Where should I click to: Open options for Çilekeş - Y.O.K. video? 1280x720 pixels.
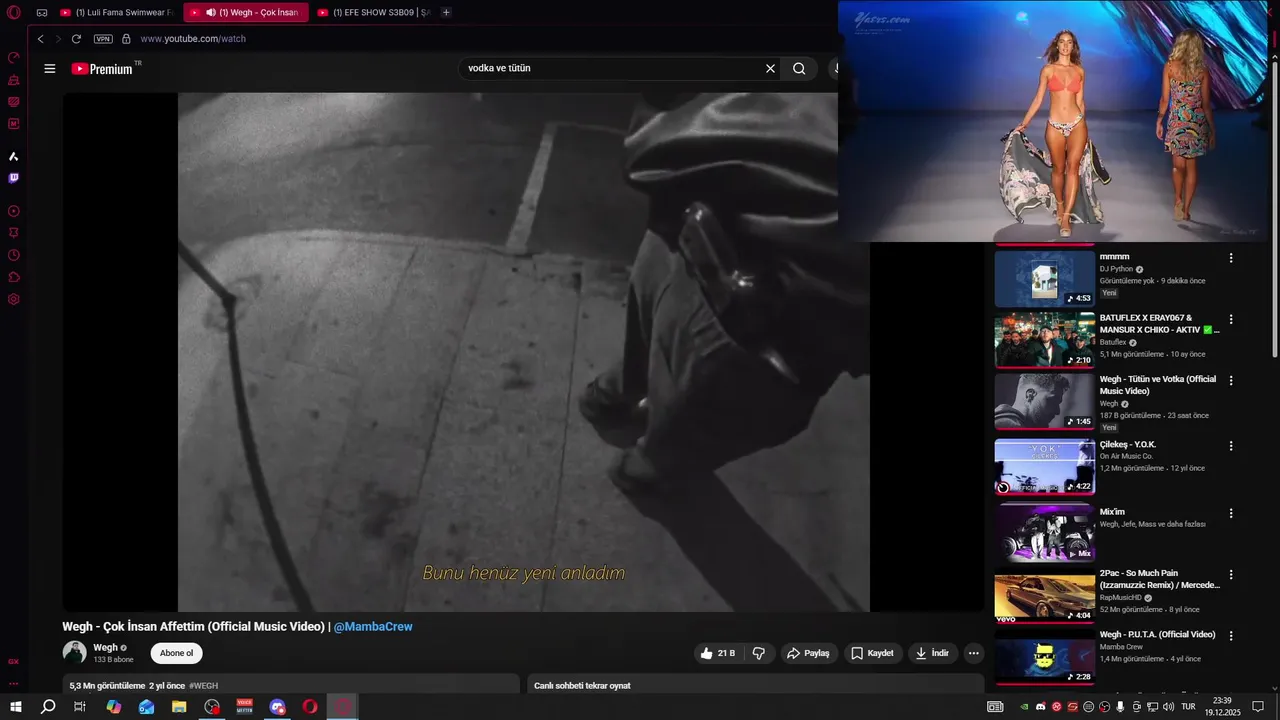[x=1231, y=446]
